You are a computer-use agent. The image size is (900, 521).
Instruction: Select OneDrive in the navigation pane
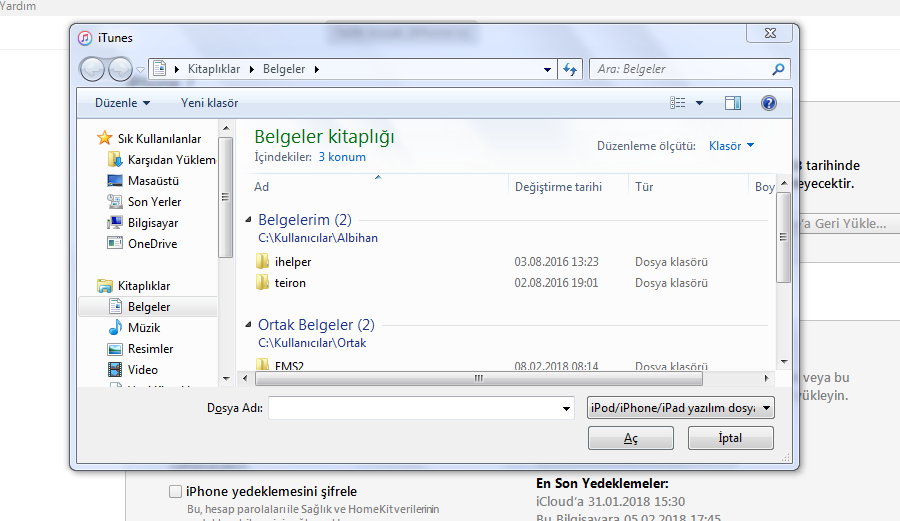click(x=151, y=244)
